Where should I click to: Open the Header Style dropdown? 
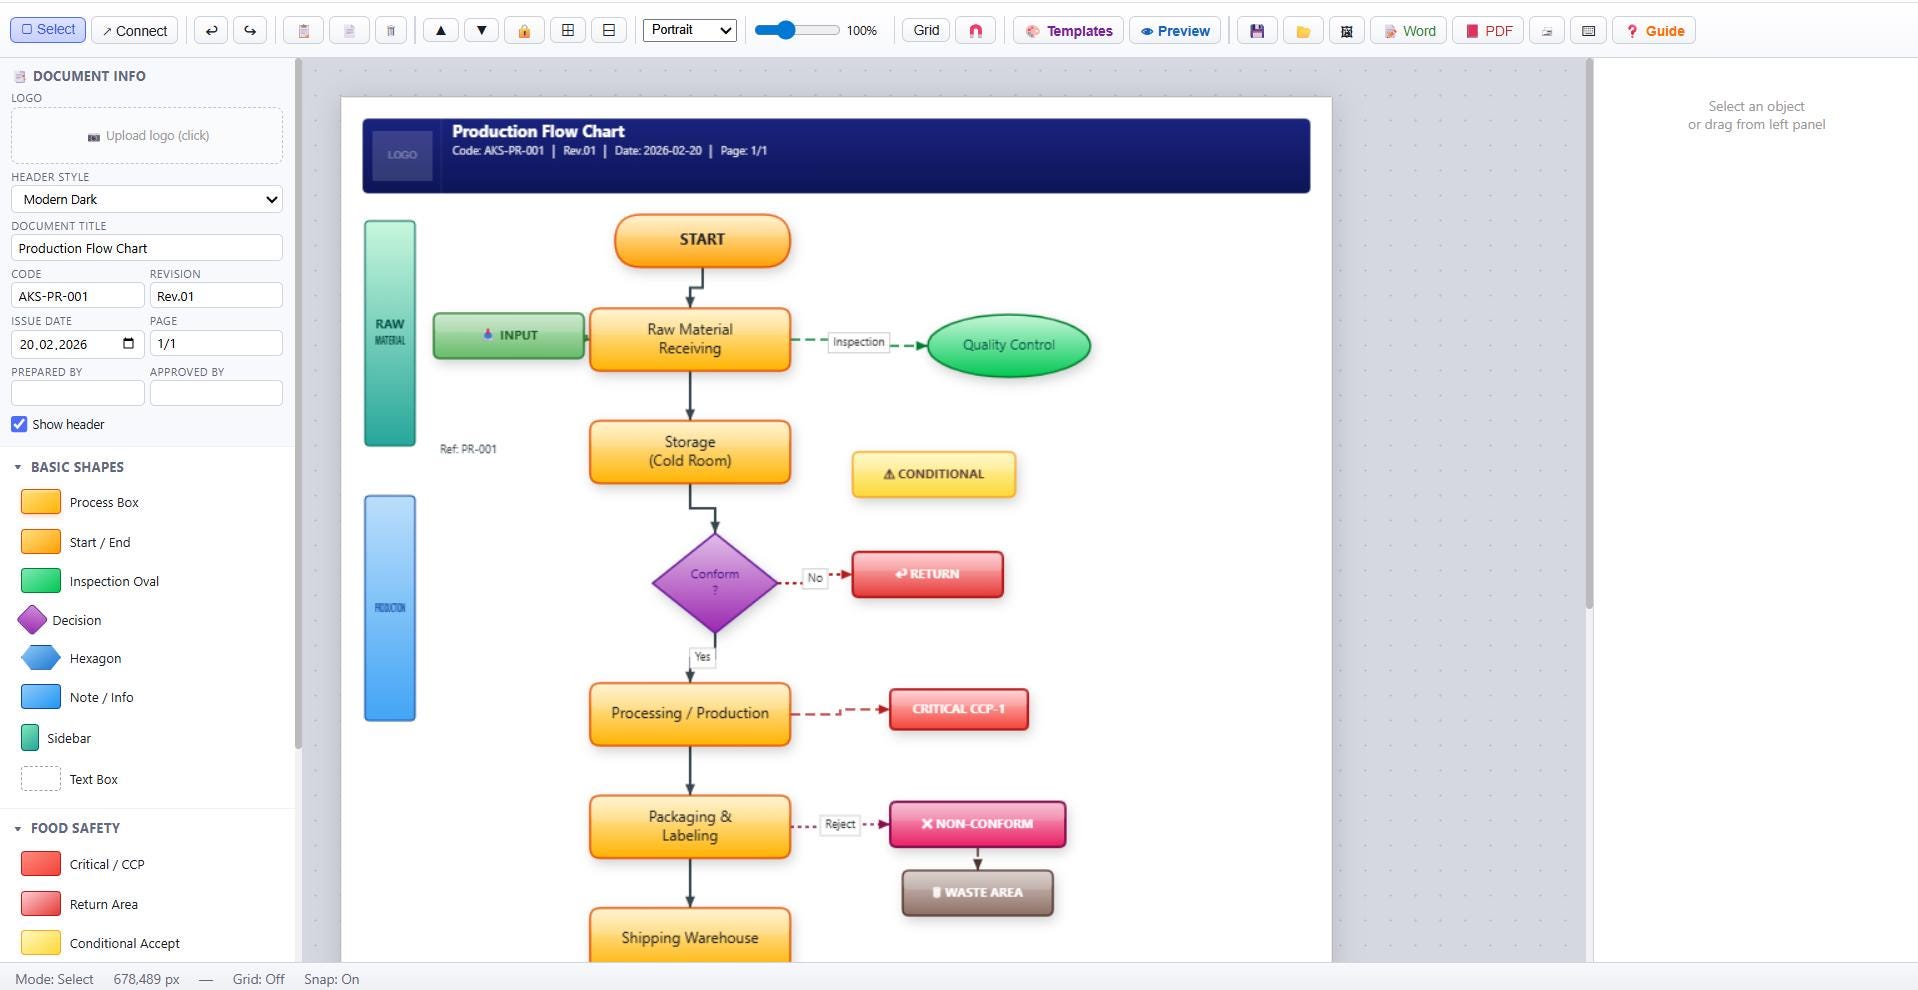point(147,199)
